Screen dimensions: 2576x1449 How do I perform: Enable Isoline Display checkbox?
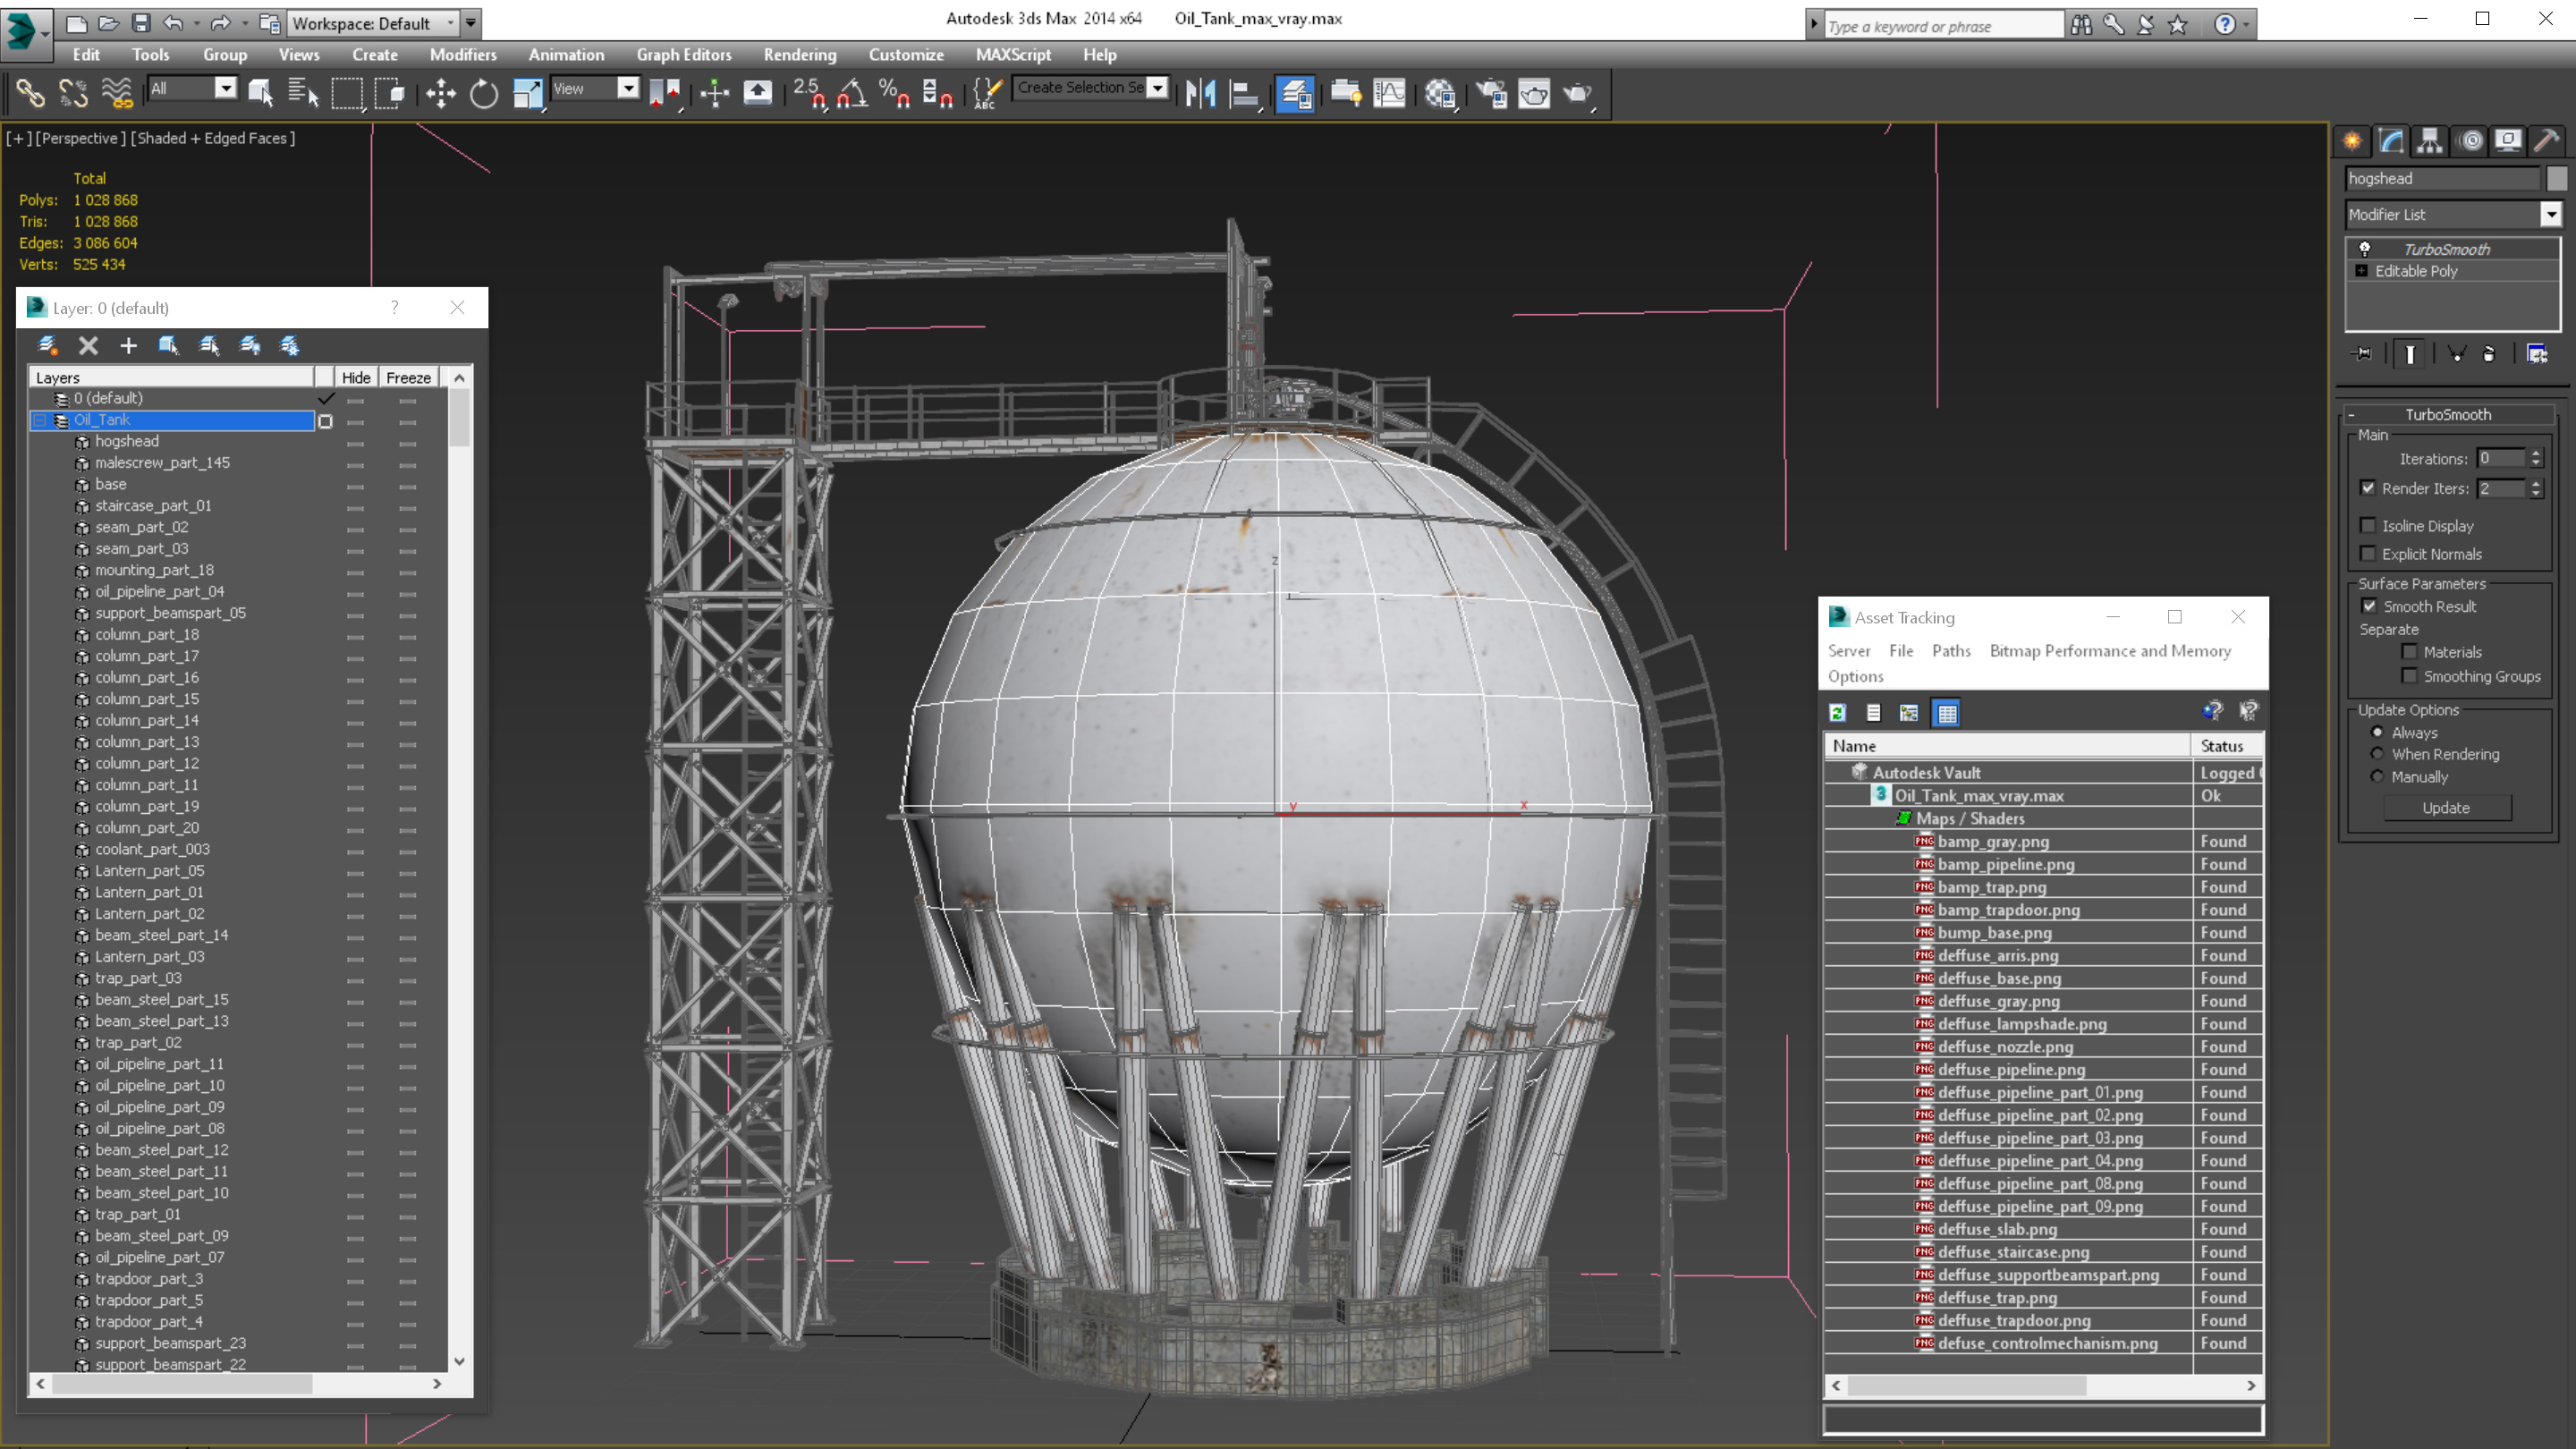(2367, 525)
